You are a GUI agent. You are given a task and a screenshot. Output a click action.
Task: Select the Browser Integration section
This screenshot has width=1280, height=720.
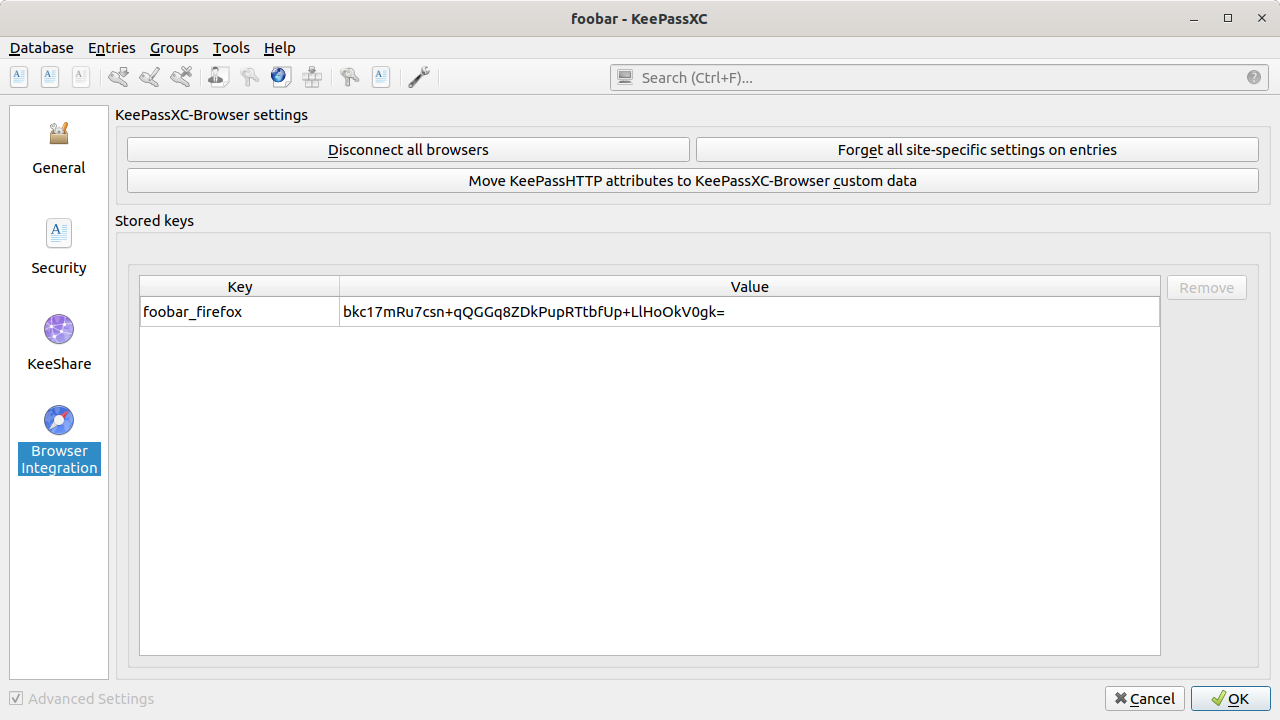click(x=59, y=440)
